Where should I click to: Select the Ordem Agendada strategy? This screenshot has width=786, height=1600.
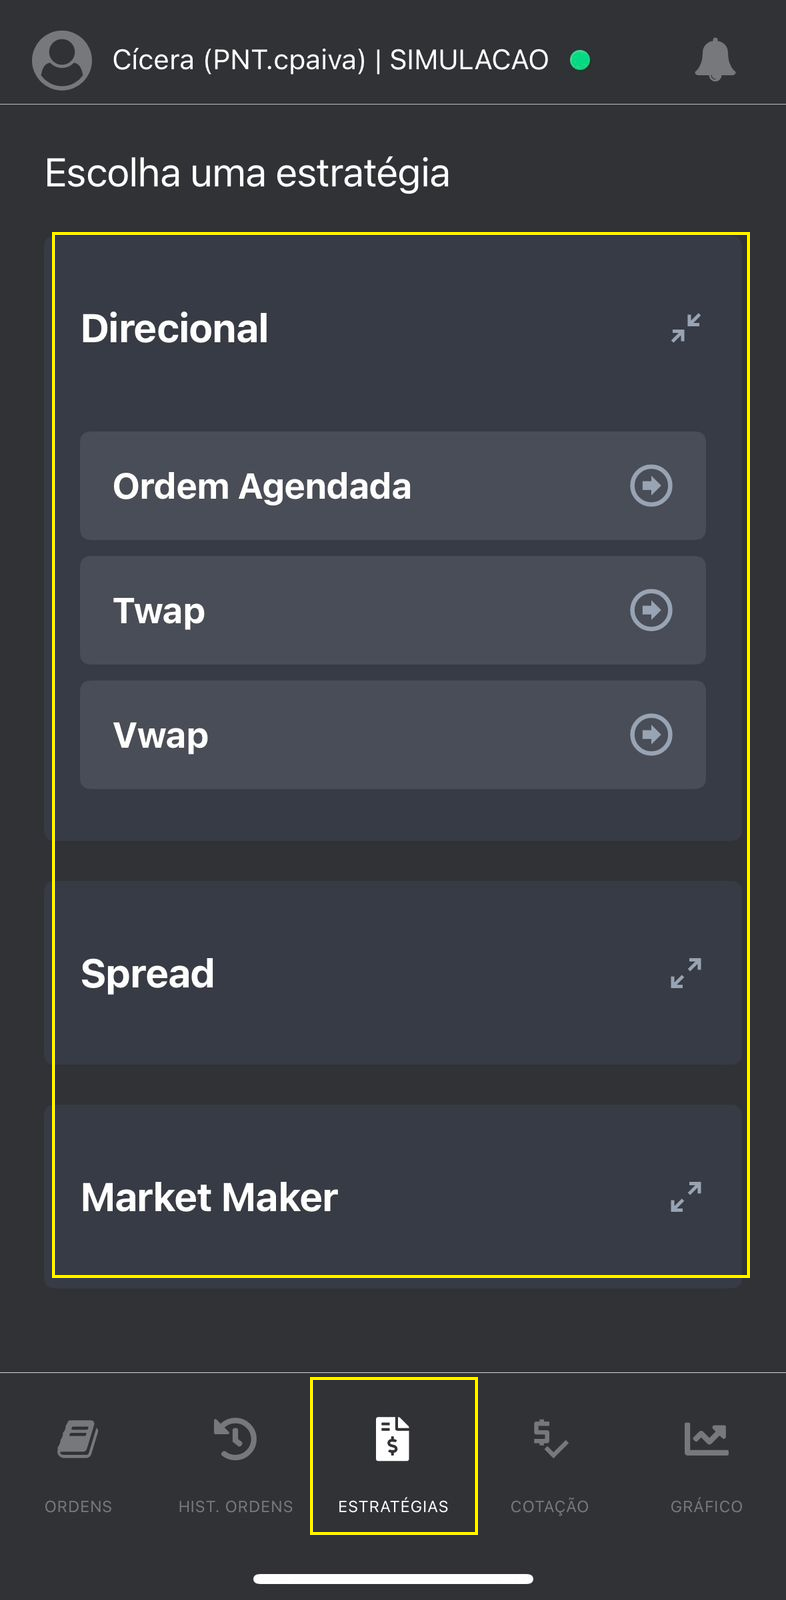coord(262,486)
